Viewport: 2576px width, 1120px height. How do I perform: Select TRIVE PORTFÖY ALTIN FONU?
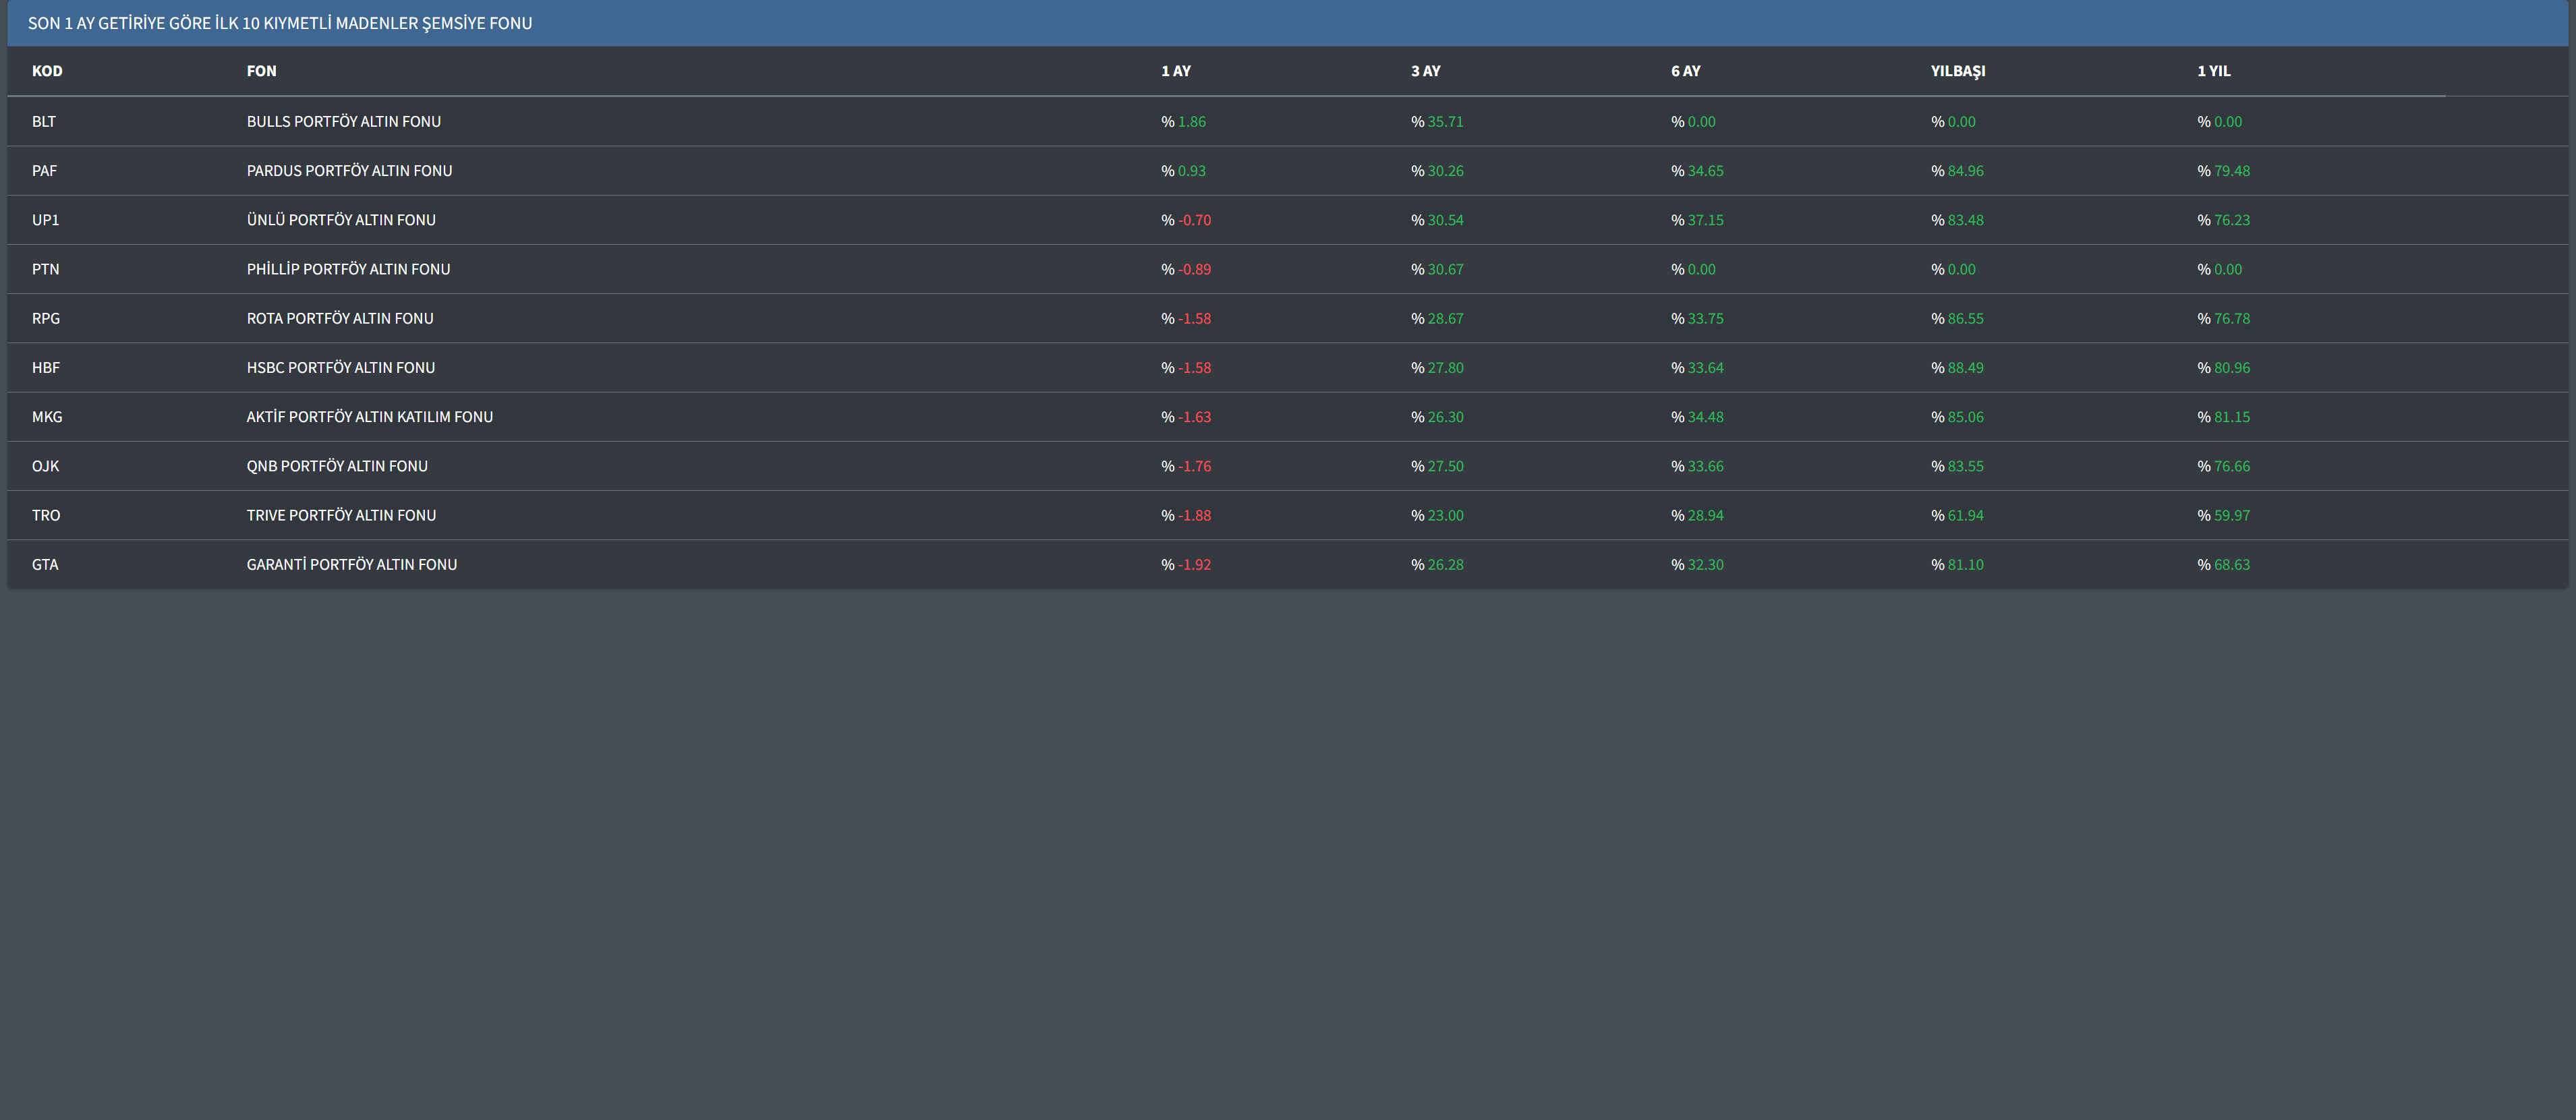tap(341, 515)
